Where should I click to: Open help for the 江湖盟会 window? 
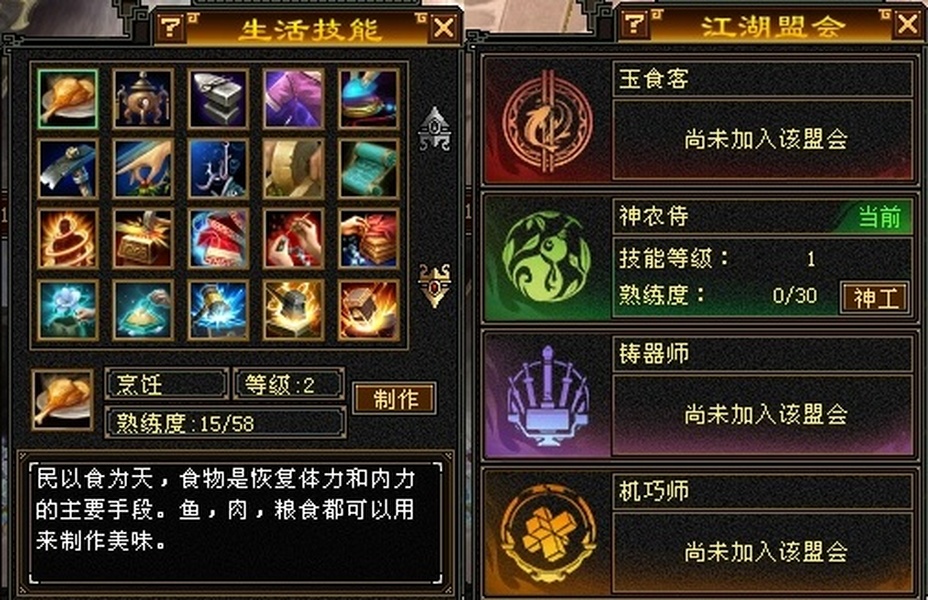coord(634,24)
